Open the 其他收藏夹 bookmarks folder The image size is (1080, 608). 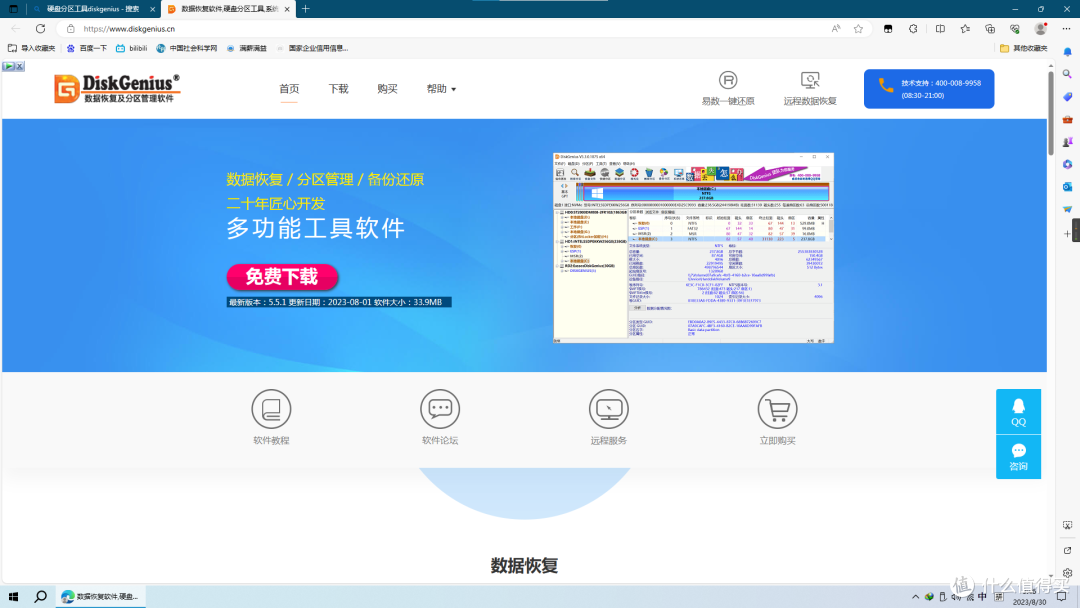pos(1023,48)
